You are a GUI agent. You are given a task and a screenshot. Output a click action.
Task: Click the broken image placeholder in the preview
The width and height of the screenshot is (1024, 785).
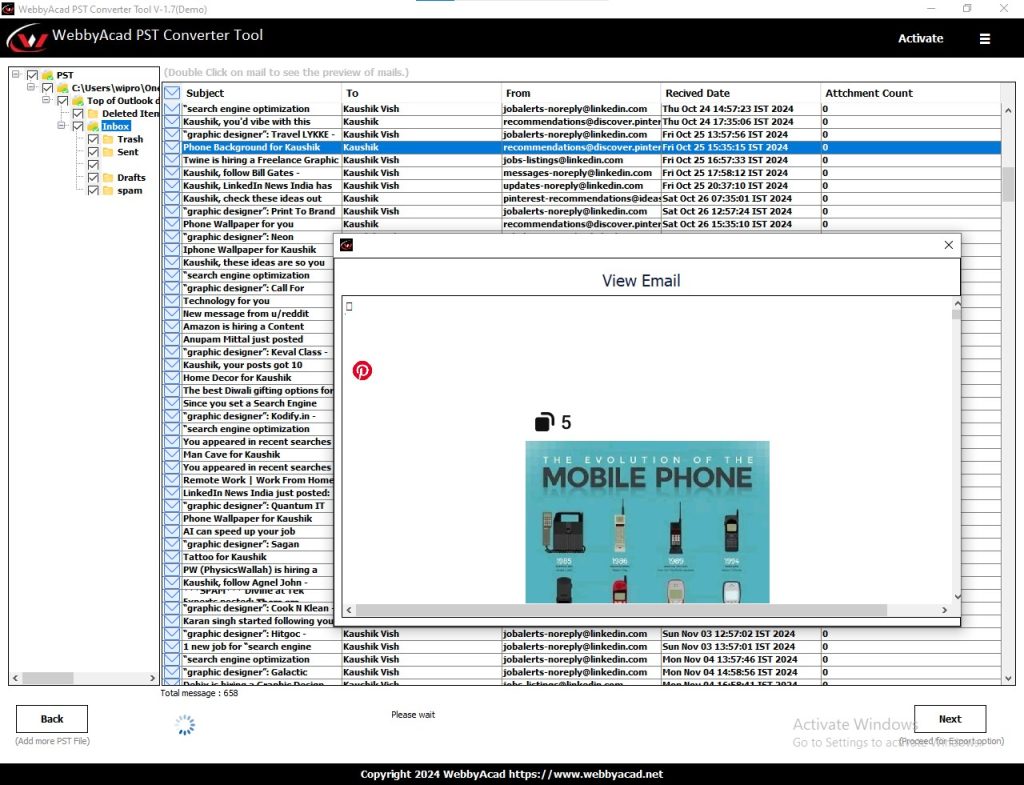349,306
